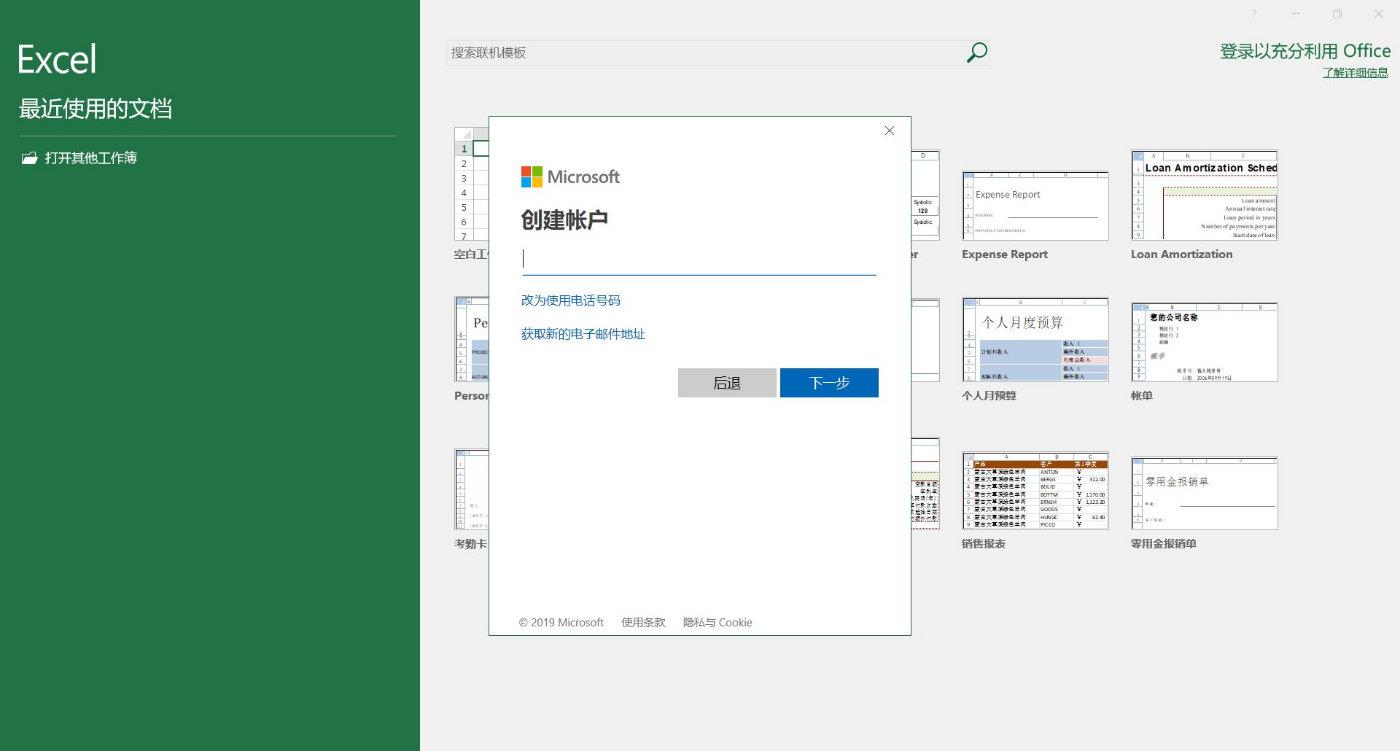Click the 改为使用电话号码 link
The image size is (1400, 751).
(x=571, y=300)
